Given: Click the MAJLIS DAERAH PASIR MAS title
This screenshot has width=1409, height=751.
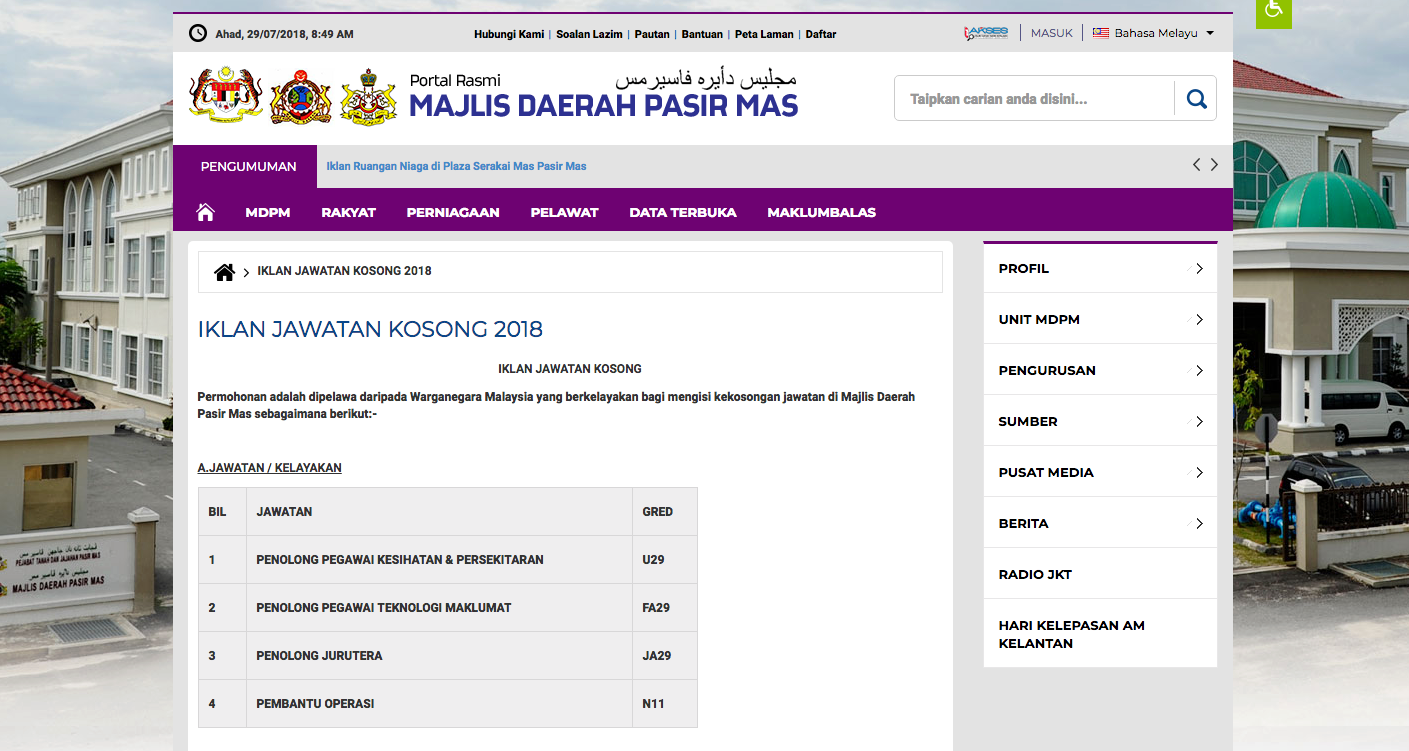Looking at the screenshot, I should (x=603, y=105).
